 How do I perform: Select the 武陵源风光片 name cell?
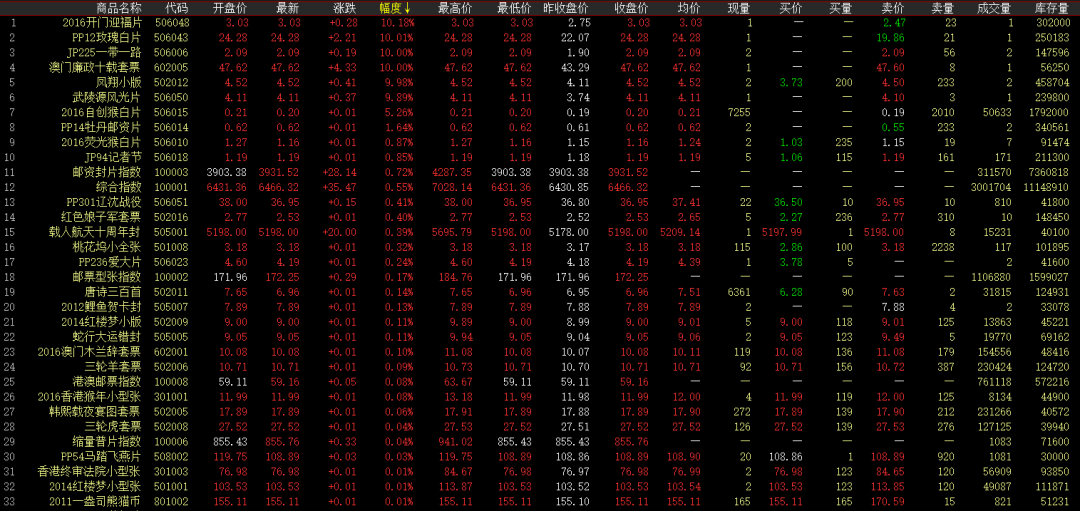(108, 97)
